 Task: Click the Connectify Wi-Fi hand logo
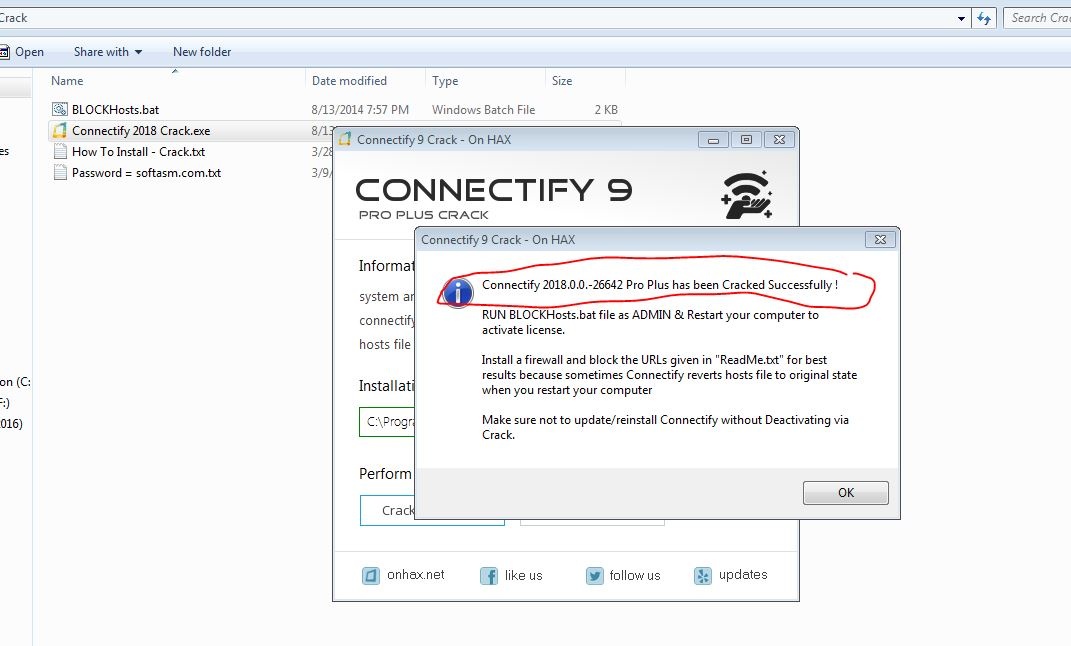tap(747, 195)
